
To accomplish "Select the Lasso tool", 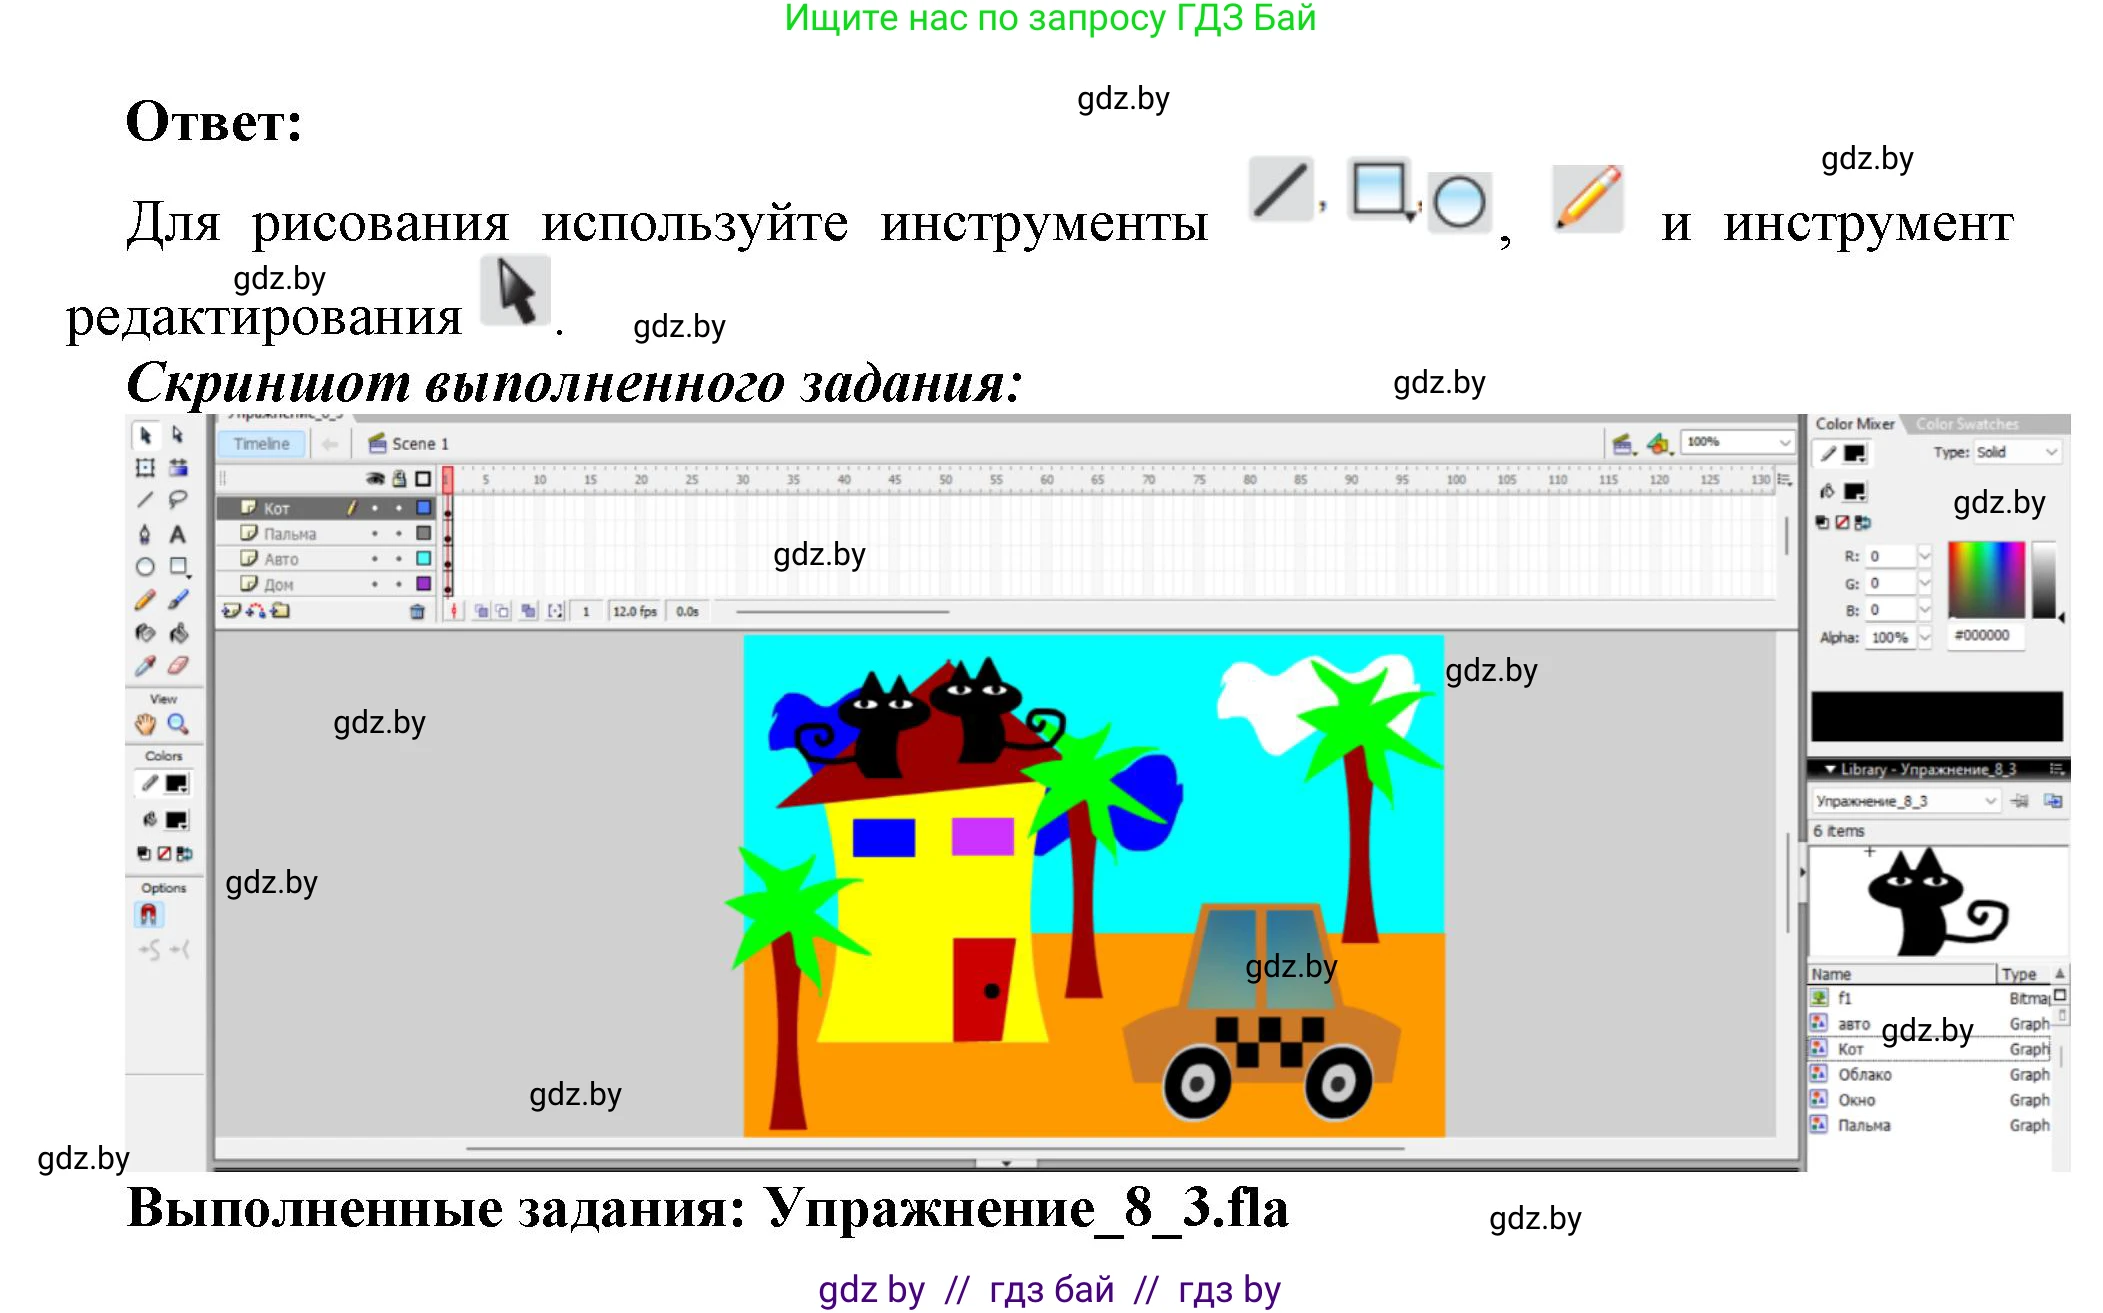I will tap(177, 500).
